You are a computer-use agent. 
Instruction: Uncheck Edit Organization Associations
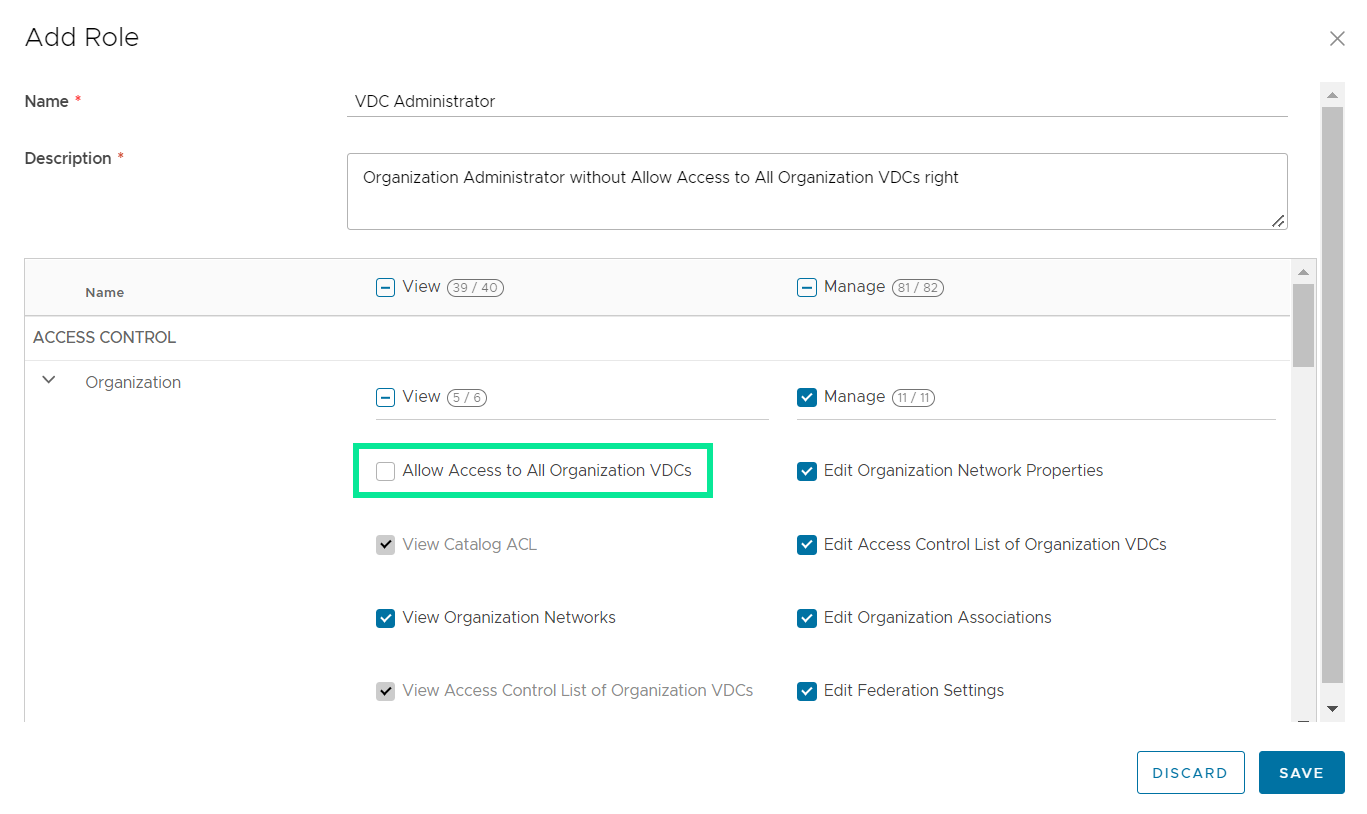point(807,618)
